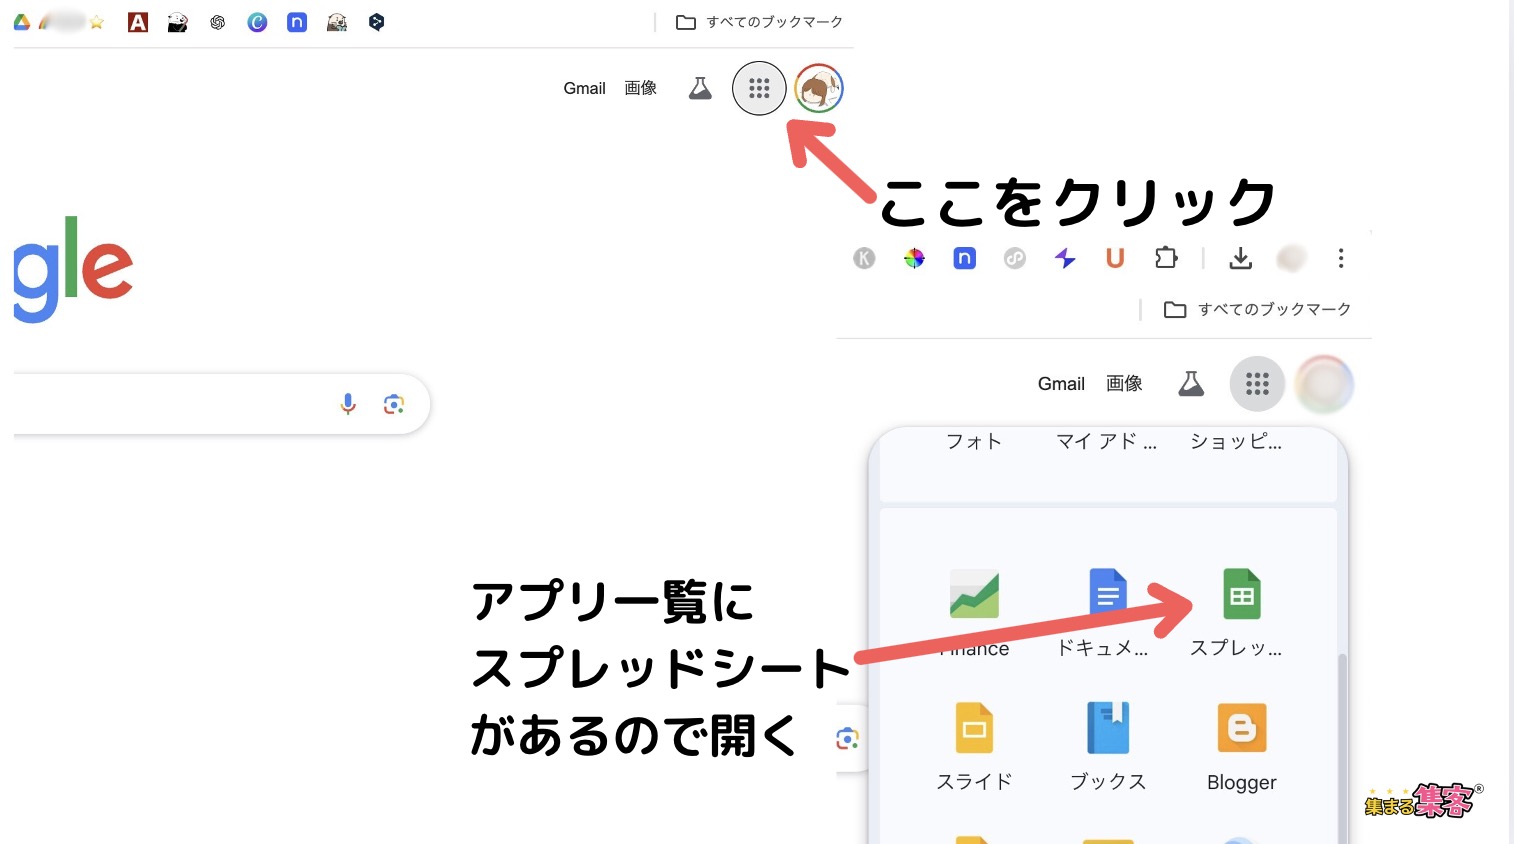
Task: Click 画像 link in upper-left capture
Action: point(640,88)
